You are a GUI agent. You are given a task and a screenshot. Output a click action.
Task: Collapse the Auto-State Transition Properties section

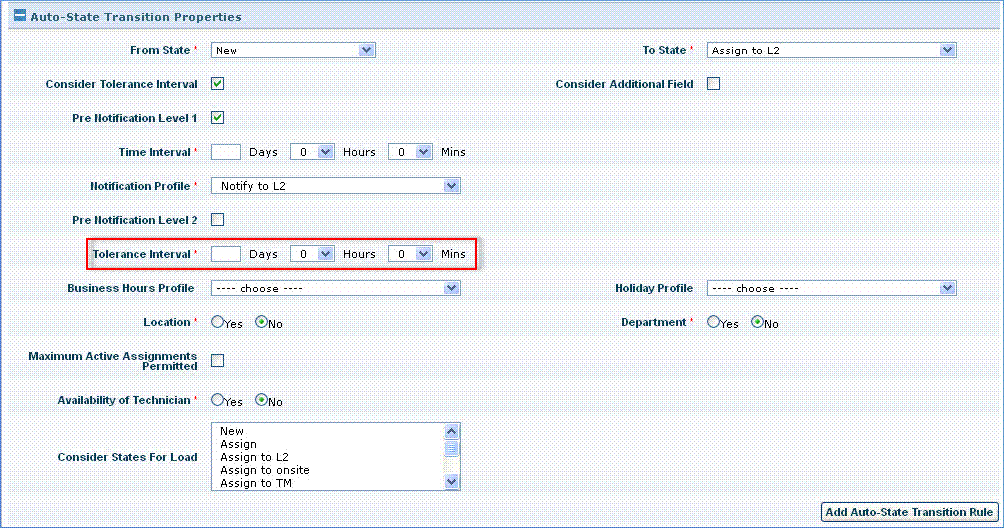pos(19,17)
